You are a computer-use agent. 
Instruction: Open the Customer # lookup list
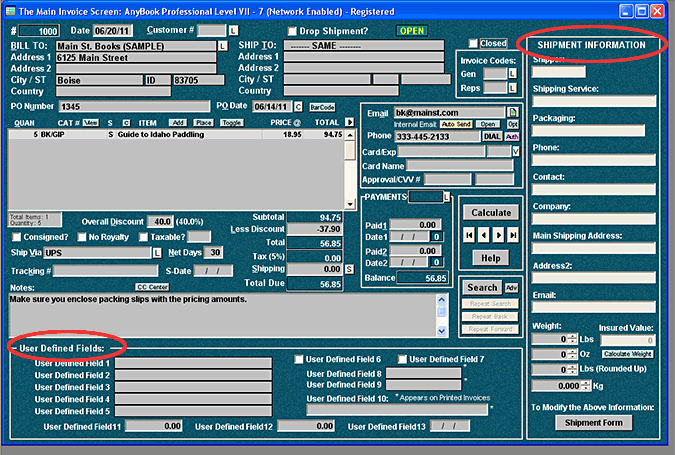tap(233, 31)
